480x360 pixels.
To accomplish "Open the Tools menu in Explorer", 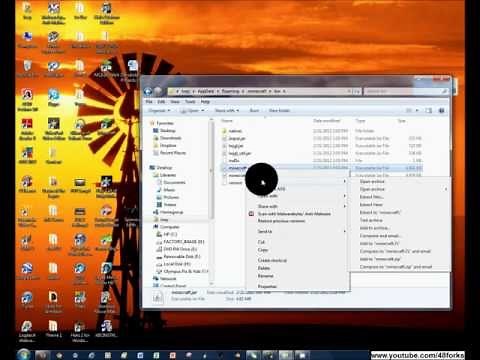I will [x=190, y=102].
